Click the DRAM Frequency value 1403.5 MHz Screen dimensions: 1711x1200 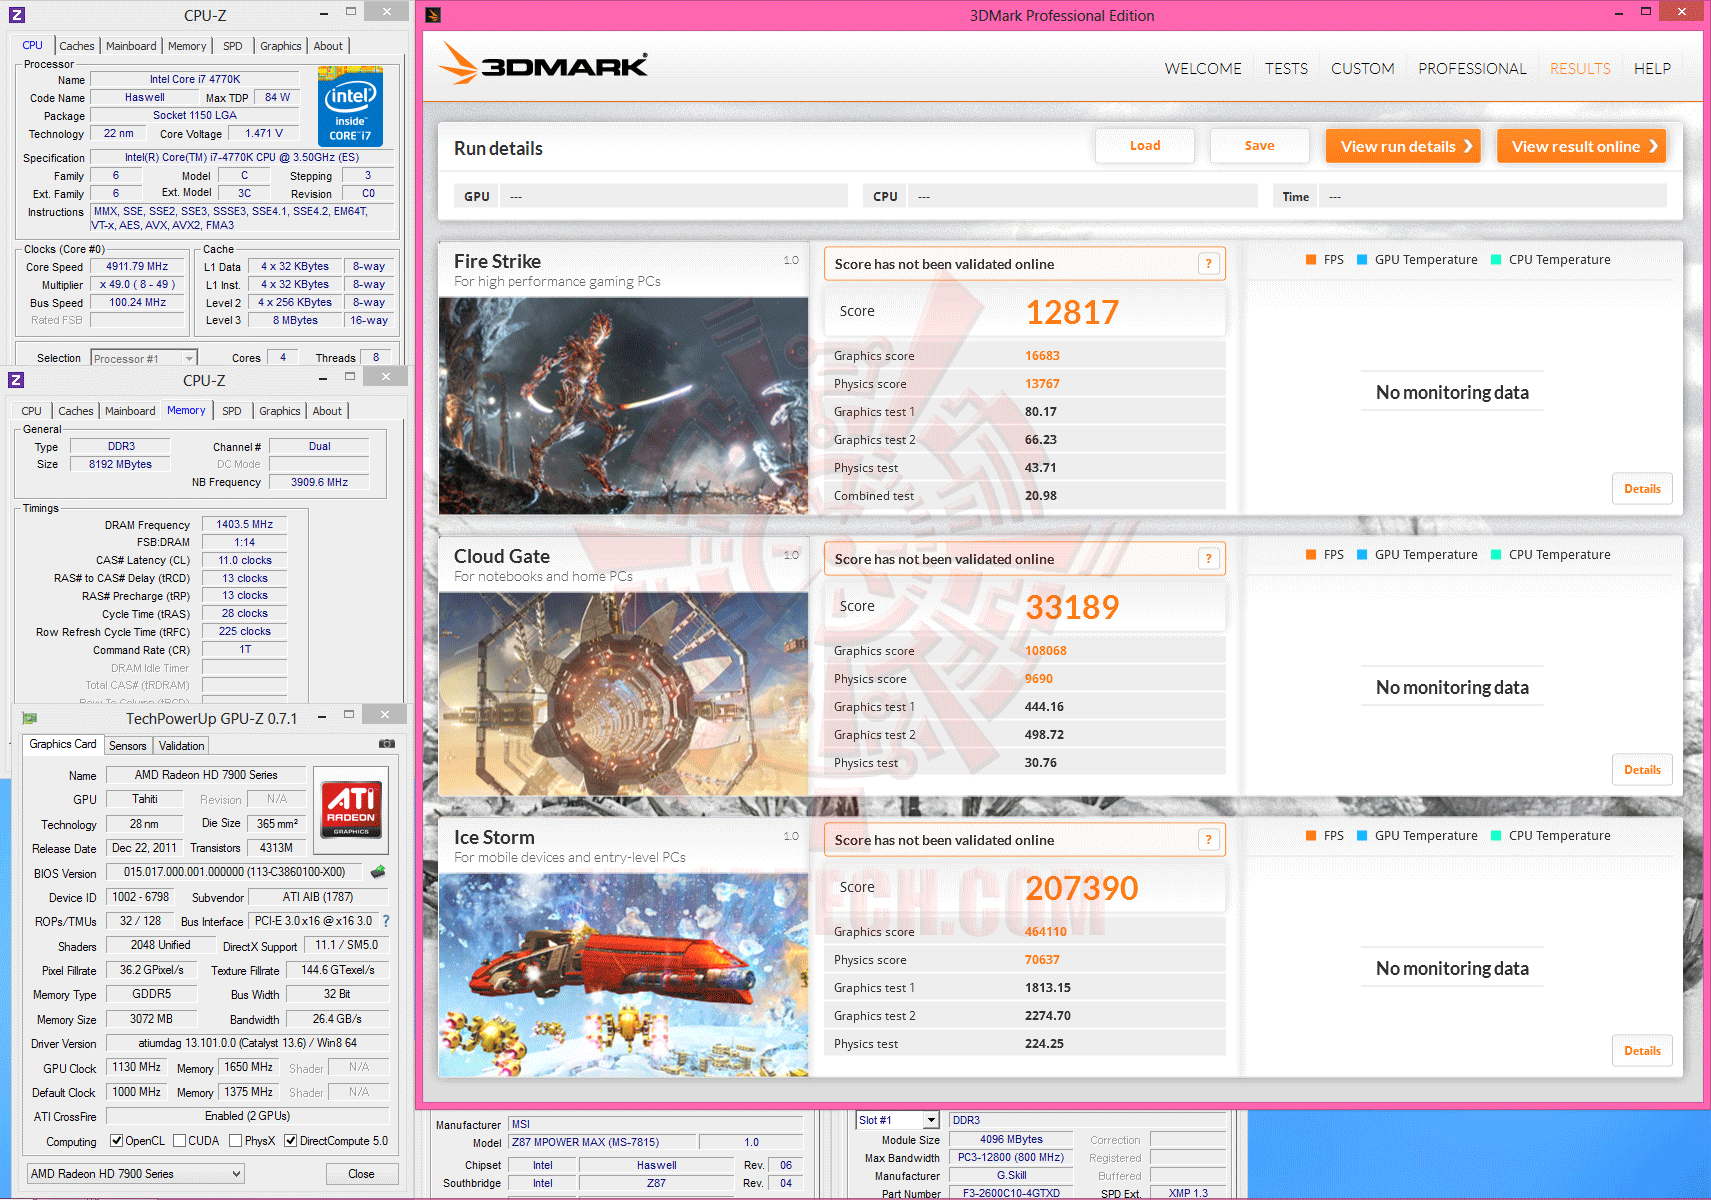(245, 524)
